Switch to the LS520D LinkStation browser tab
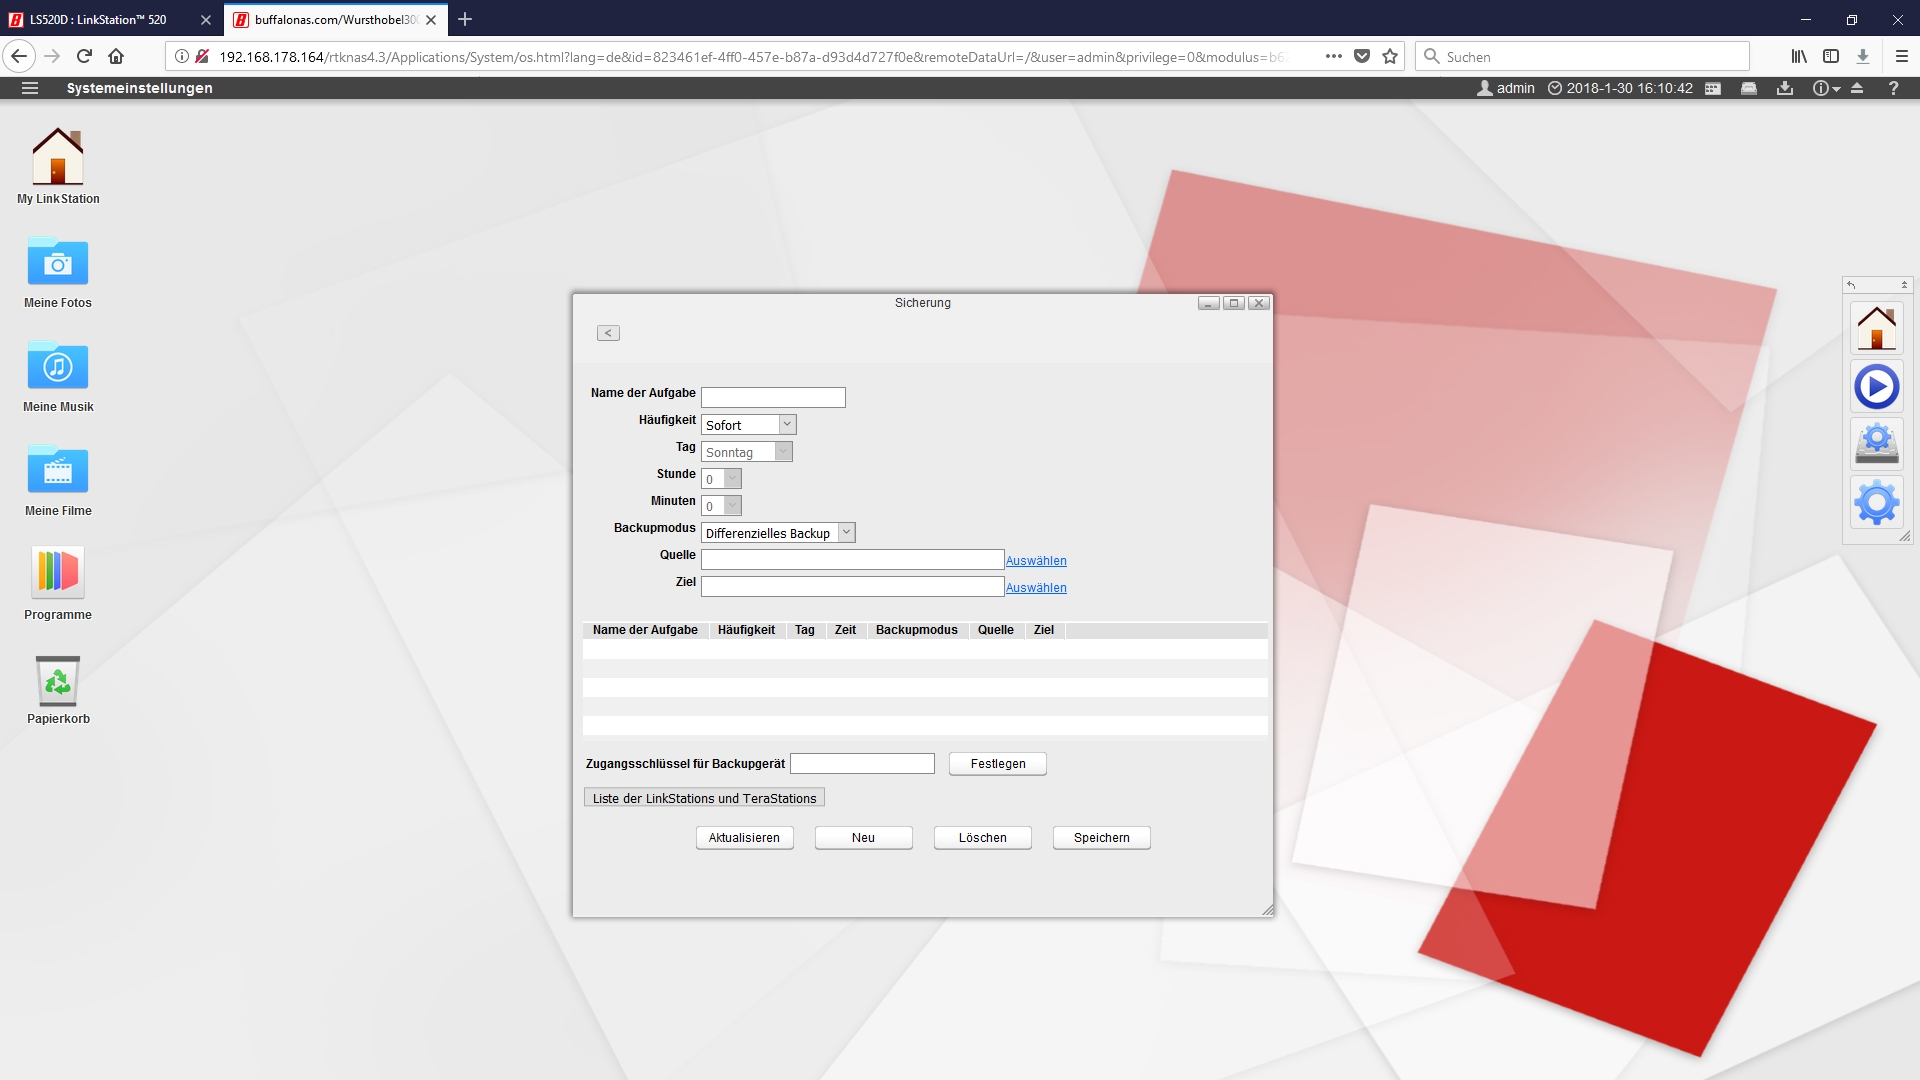The height and width of the screenshot is (1080, 1920). pyautogui.click(x=100, y=19)
